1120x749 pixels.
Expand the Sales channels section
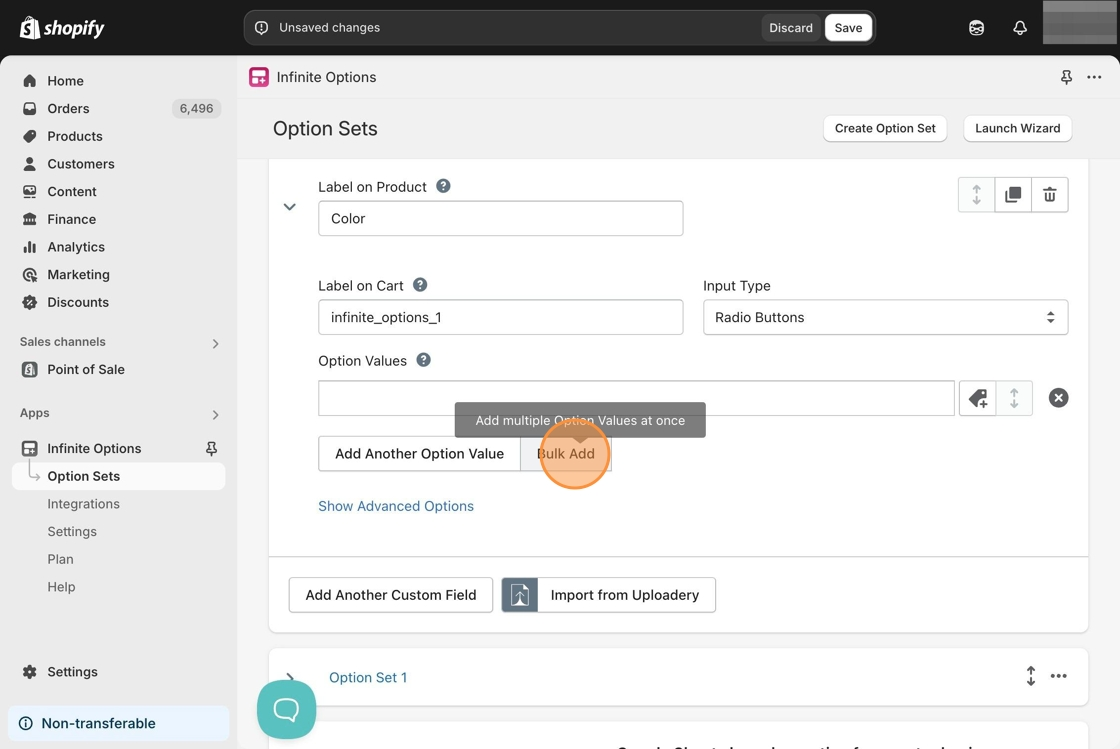tap(215, 343)
